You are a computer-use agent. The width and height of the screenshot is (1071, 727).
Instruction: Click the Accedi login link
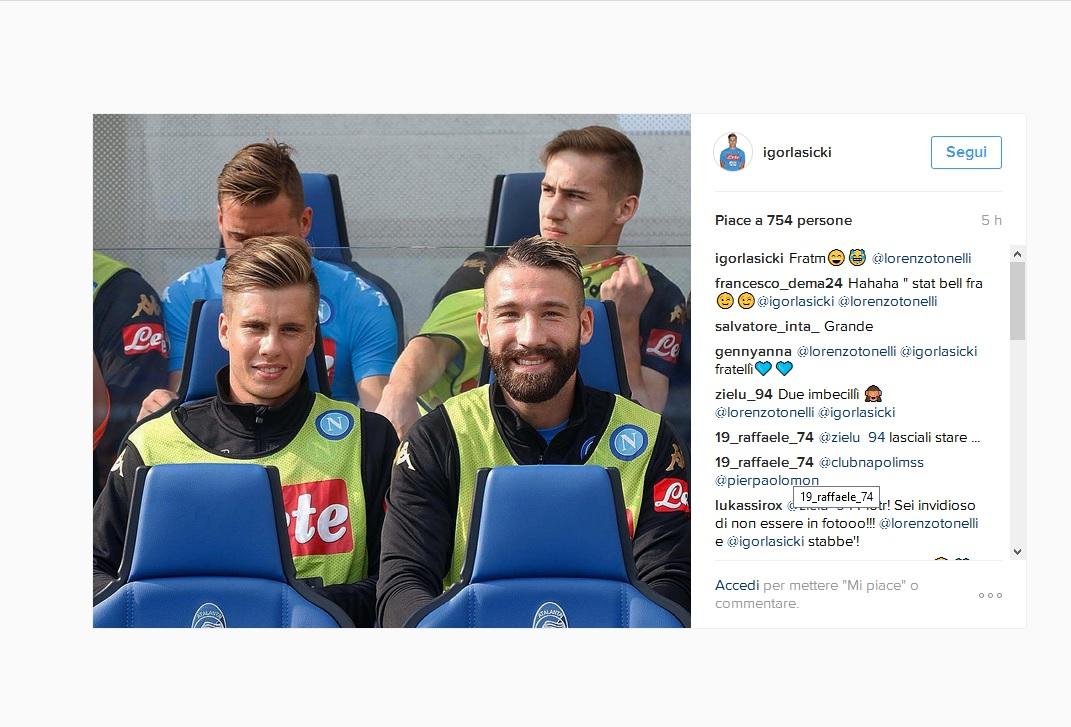point(736,586)
